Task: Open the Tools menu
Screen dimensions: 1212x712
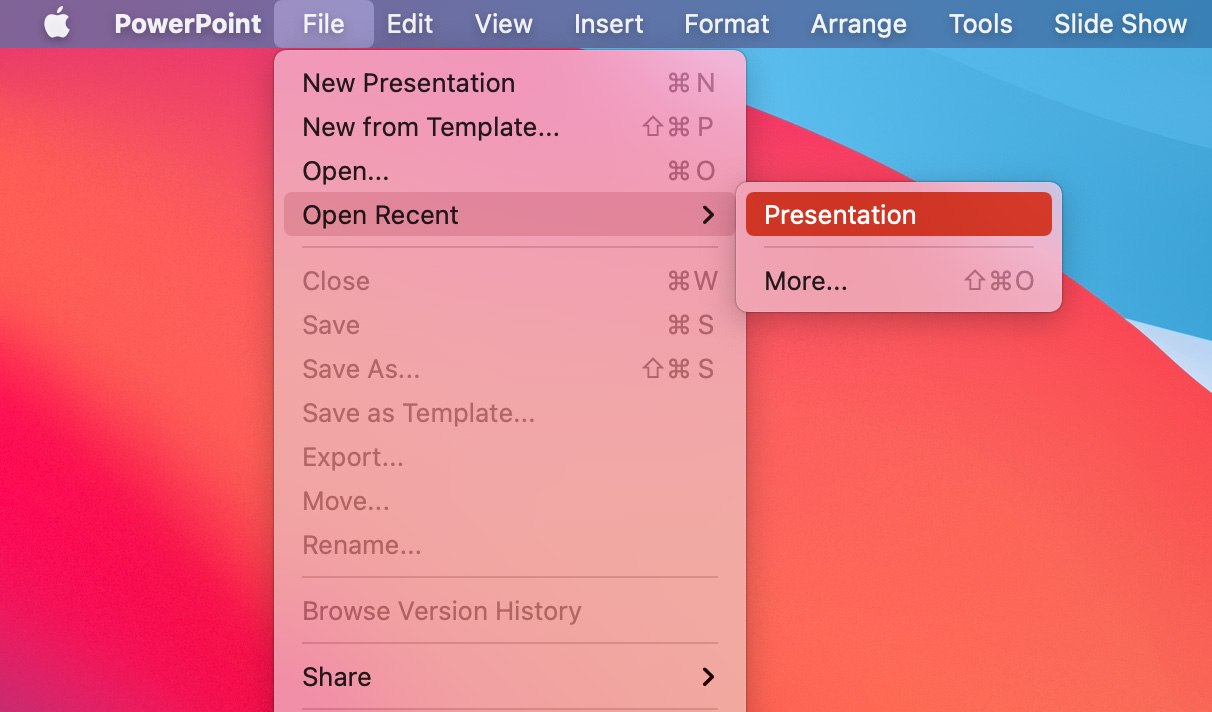Action: pyautogui.click(x=981, y=24)
